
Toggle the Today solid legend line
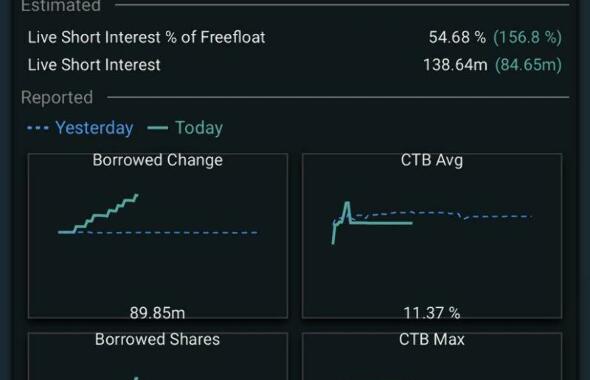point(158,128)
